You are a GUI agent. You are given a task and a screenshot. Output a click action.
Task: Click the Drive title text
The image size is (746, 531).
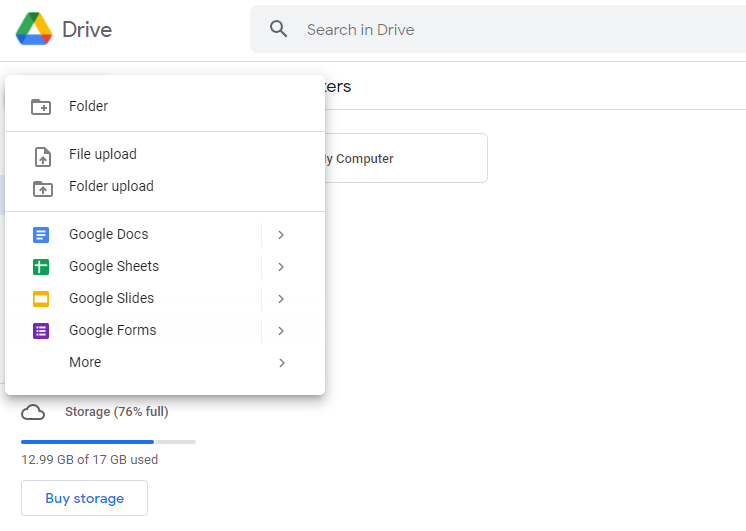coord(87,30)
